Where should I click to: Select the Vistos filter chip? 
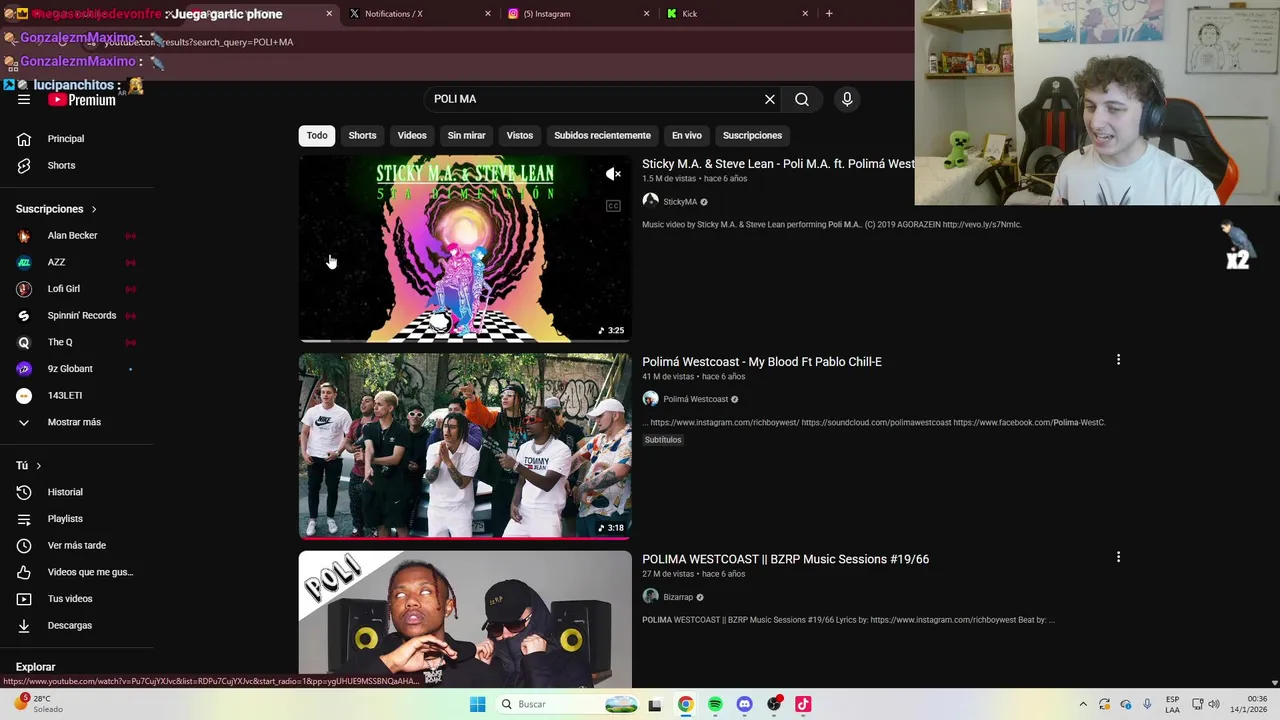[520, 135]
